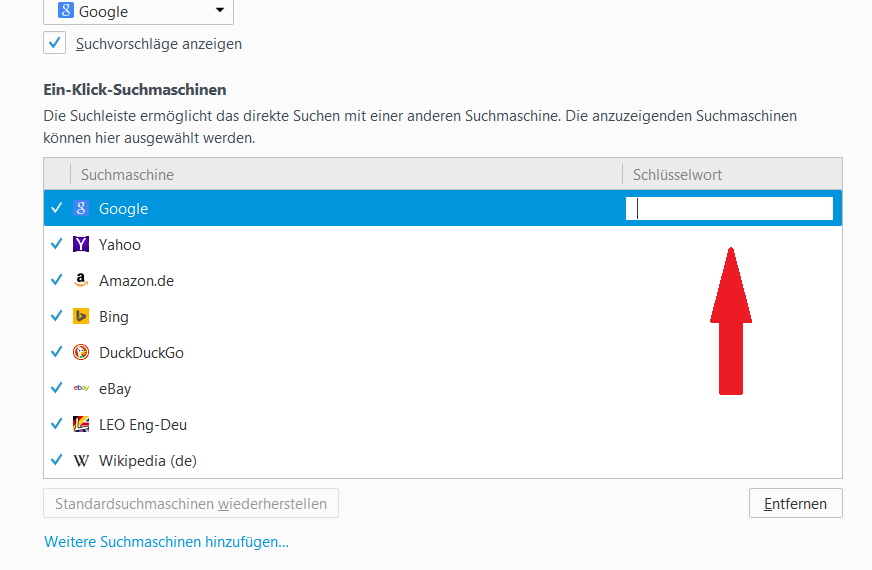Click the Amazon.de icon
The height and width of the screenshot is (570, 872).
(81, 281)
